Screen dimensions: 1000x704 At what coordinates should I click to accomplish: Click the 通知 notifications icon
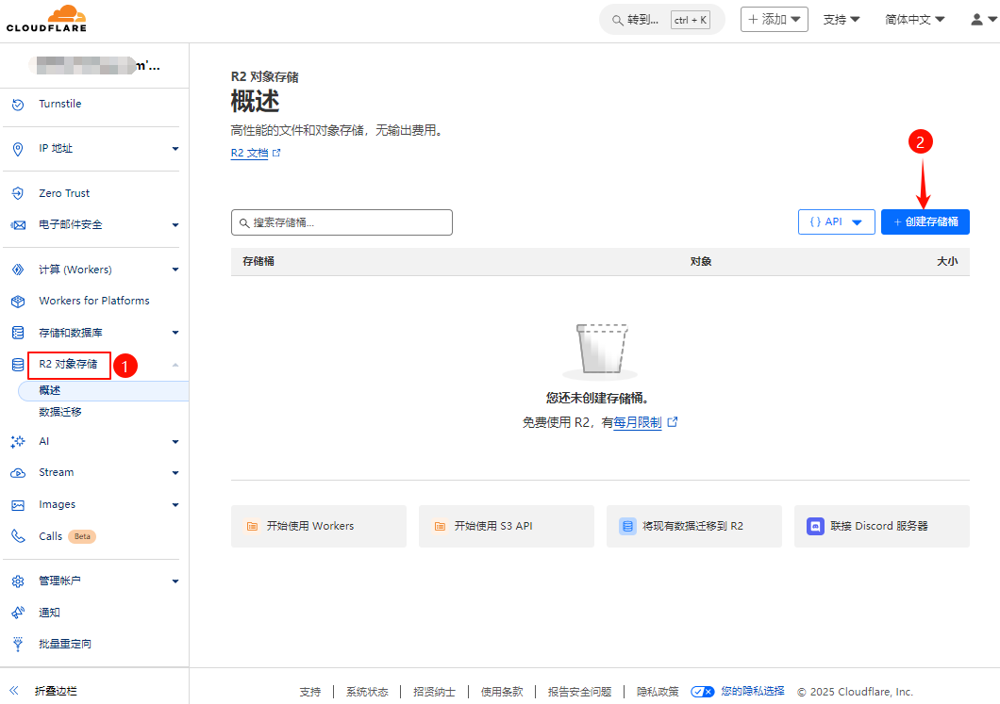pos(18,612)
